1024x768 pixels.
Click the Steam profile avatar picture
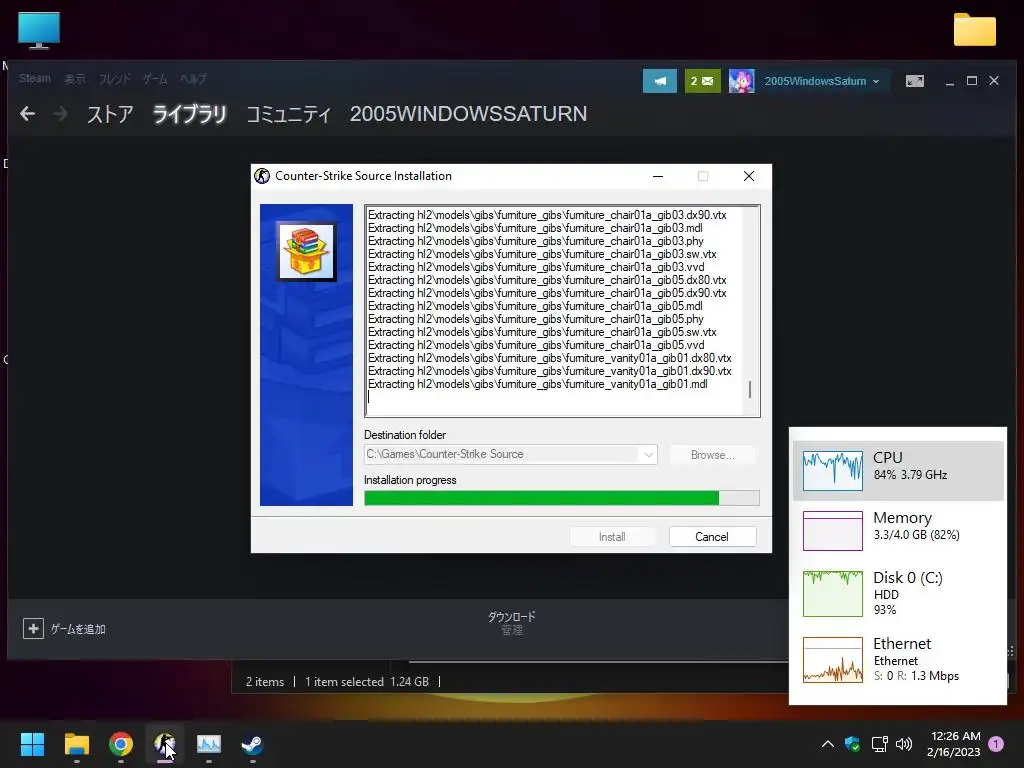[741, 81]
